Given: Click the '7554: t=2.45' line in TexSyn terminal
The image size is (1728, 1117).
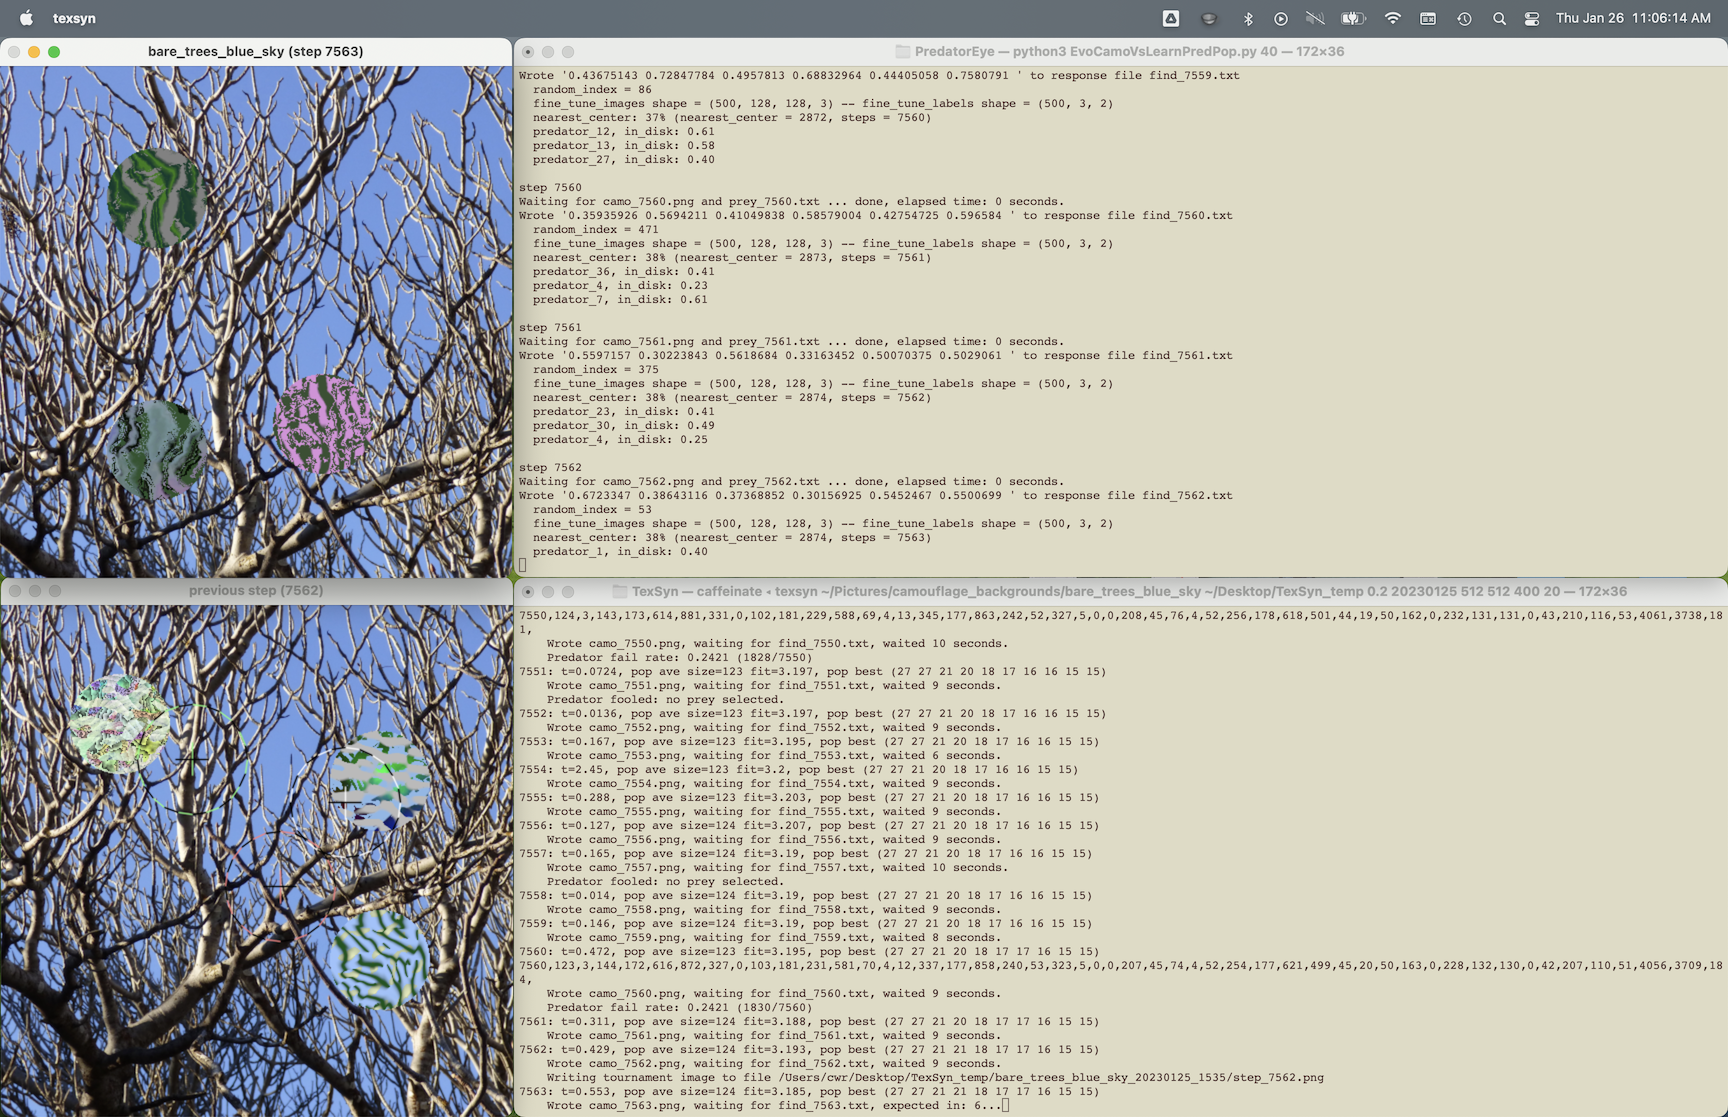Looking at the screenshot, I should tap(799, 769).
